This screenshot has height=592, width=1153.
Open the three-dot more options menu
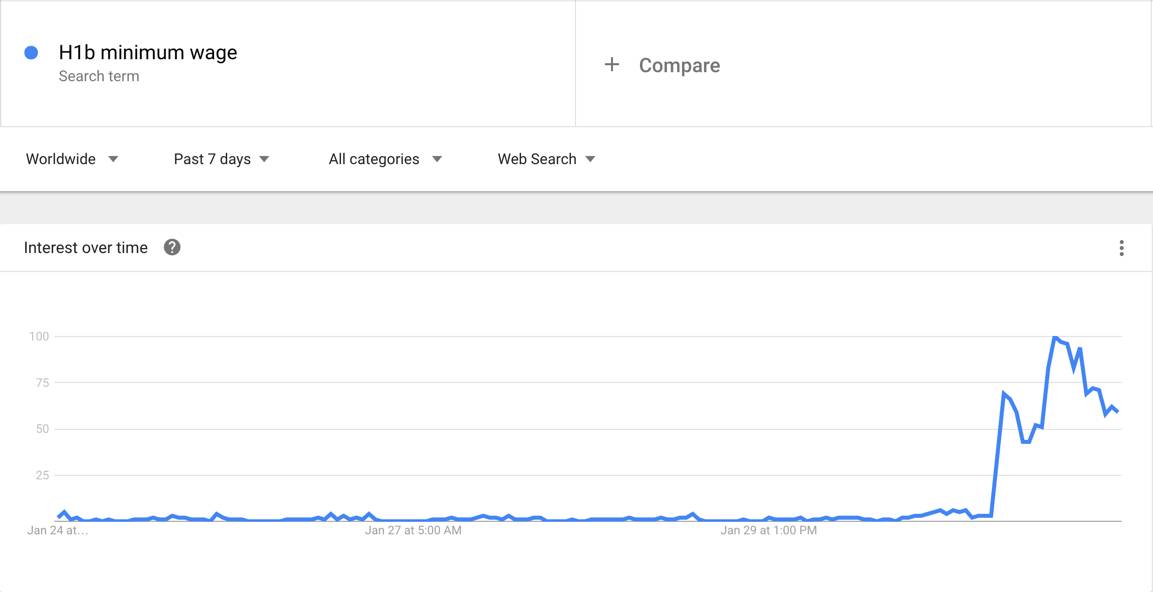click(1121, 248)
